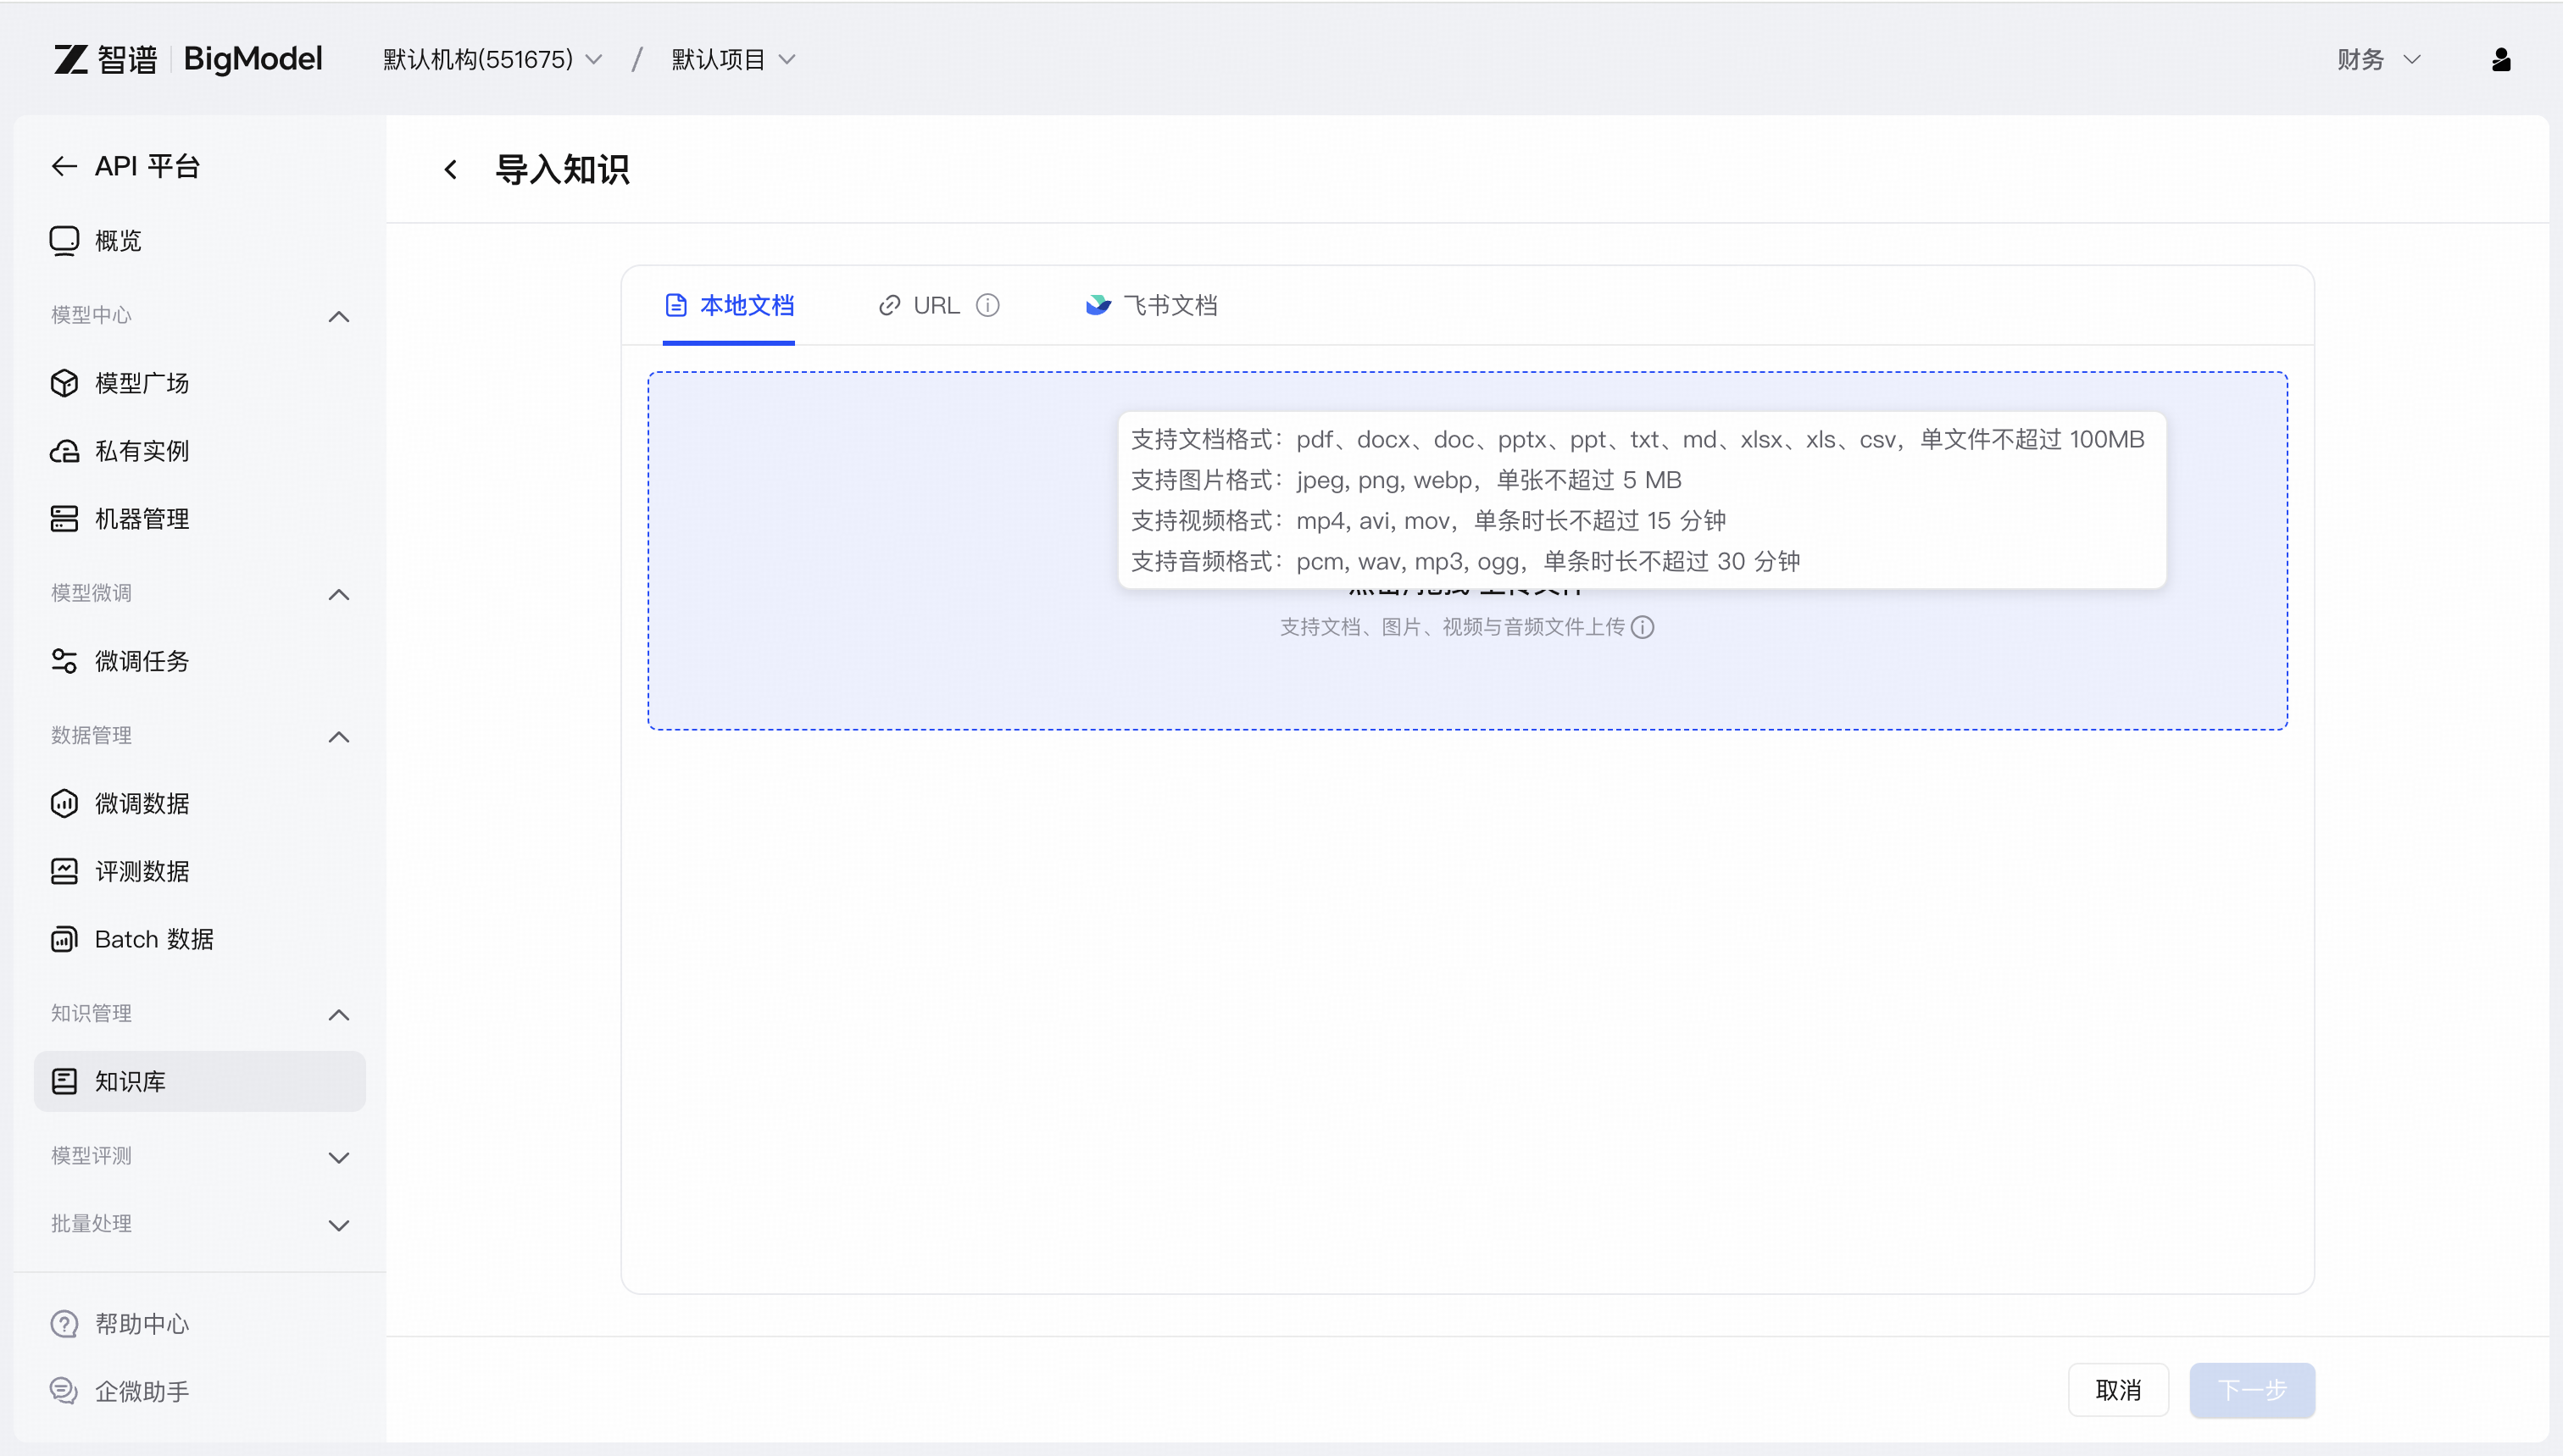Screen dimensions: 2563x1456
Task: Open 私有实例 in the sidebar
Action: (x=141, y=451)
